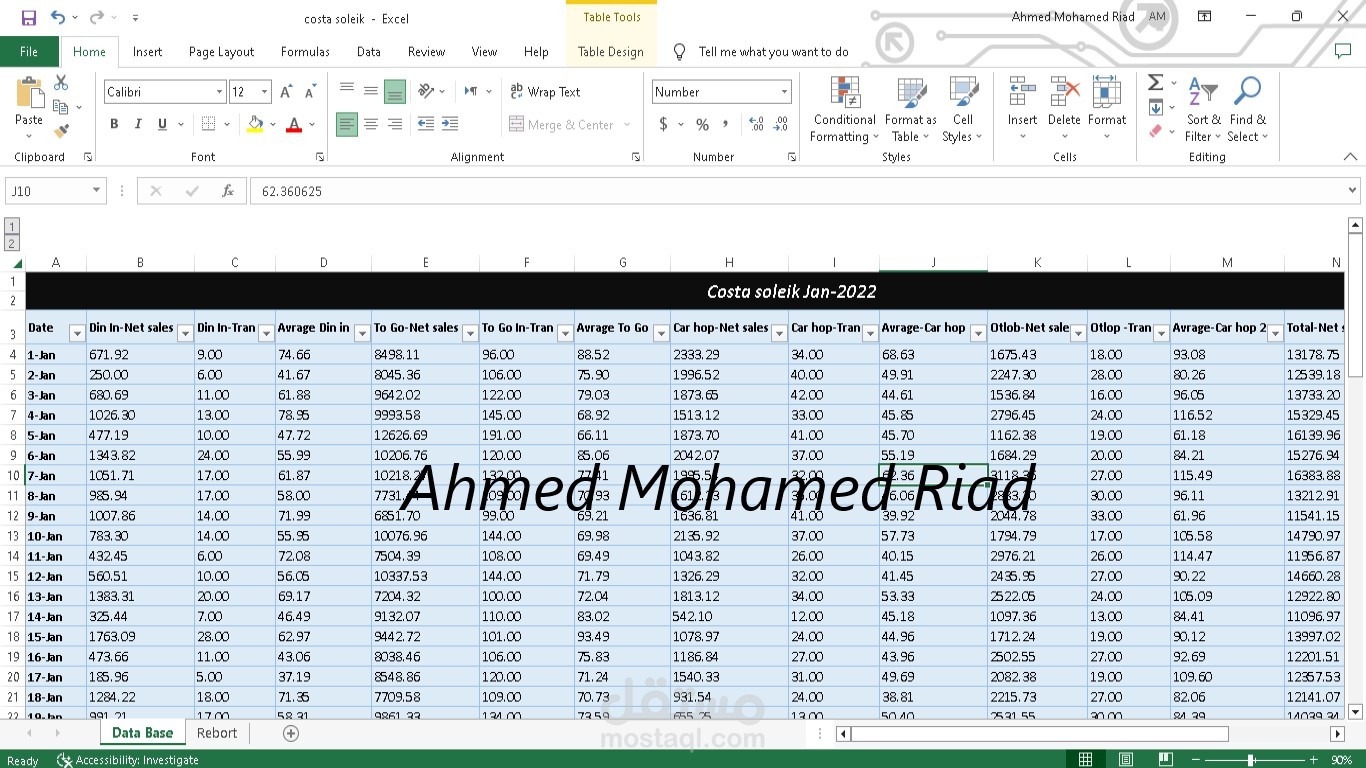Click the Redo arrow icon
The height and width of the screenshot is (768, 1366).
[96, 18]
